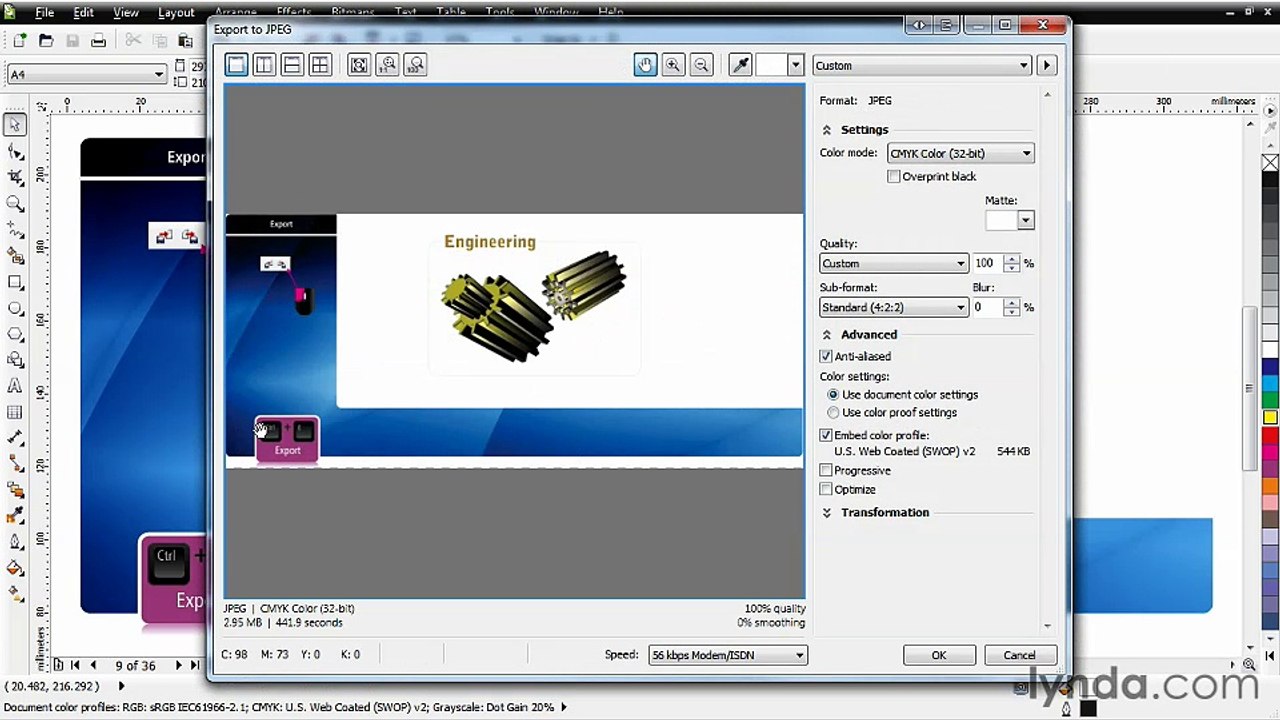Click the New document icon
1280x720 pixels.
(19, 40)
